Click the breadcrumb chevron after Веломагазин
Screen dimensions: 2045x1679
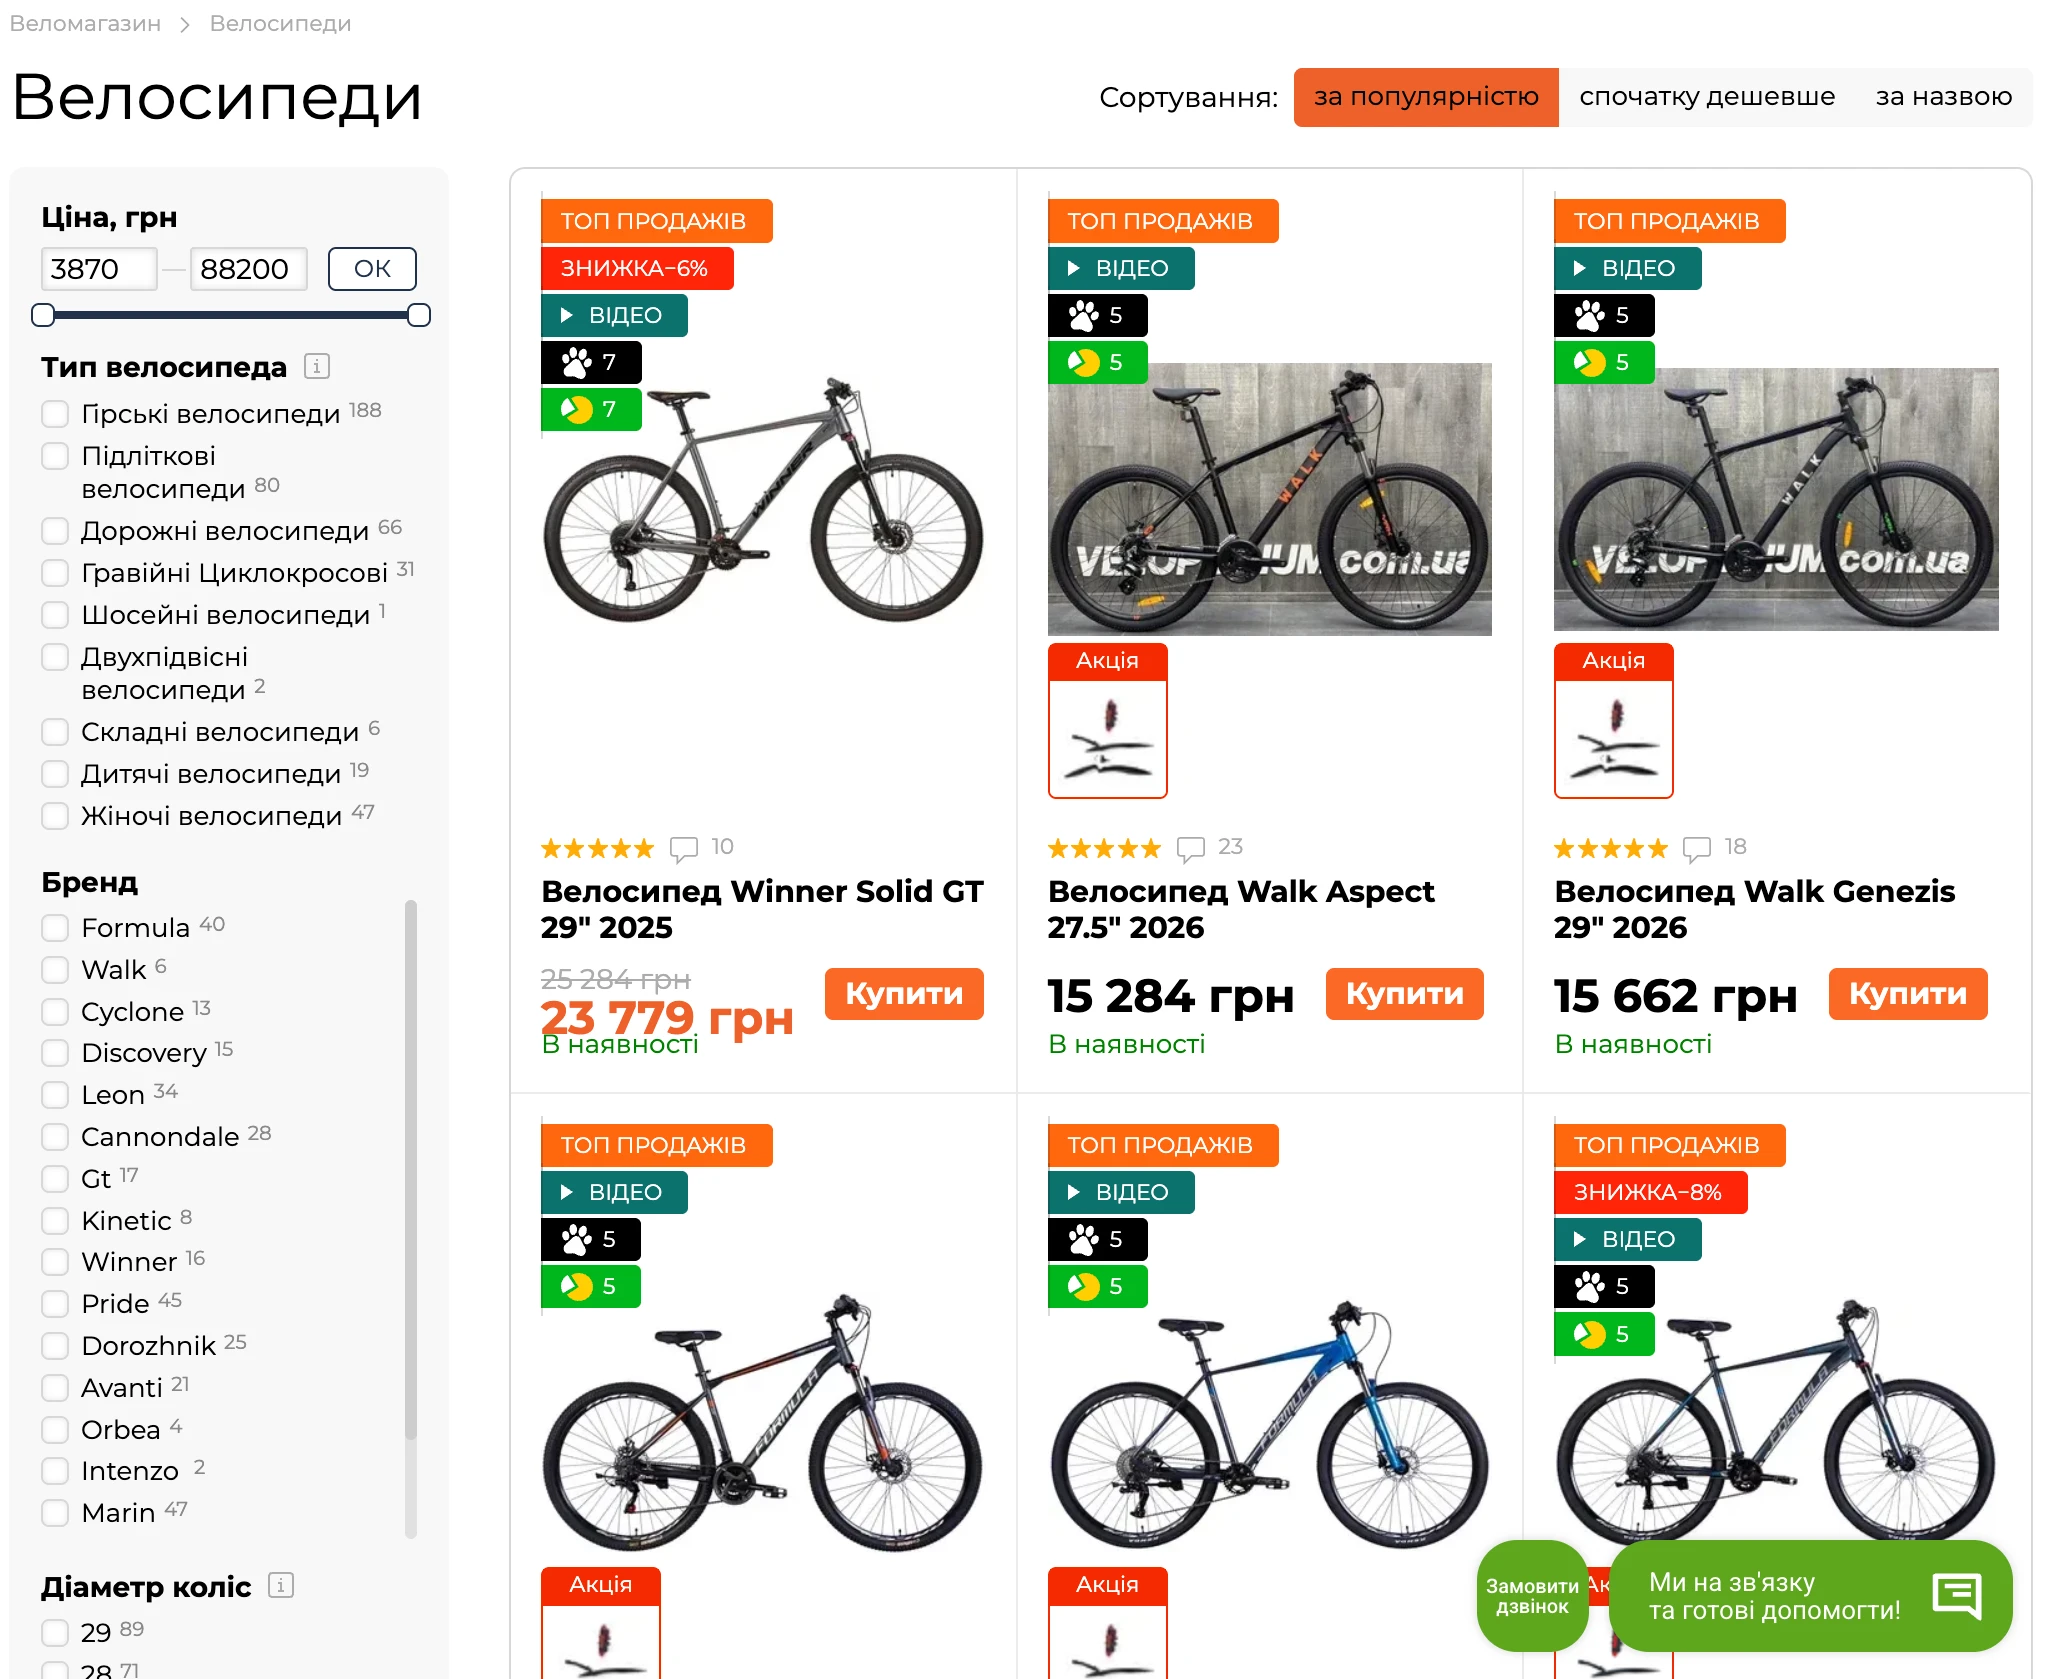click(185, 25)
